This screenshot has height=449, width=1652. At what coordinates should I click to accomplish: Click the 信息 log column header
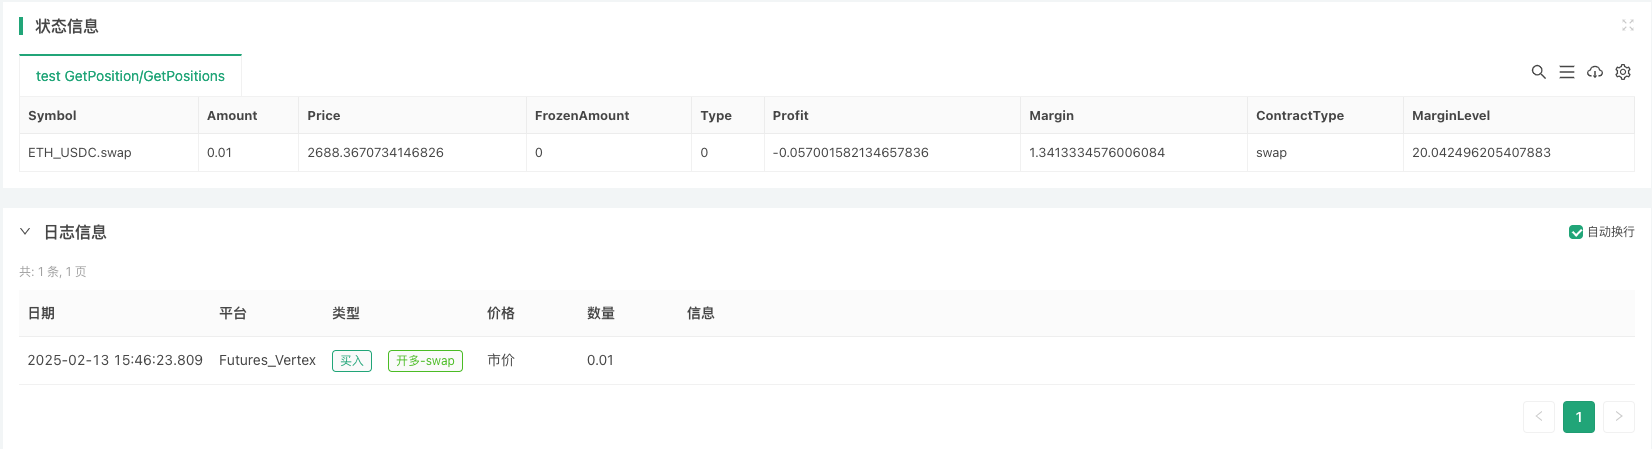tap(701, 314)
